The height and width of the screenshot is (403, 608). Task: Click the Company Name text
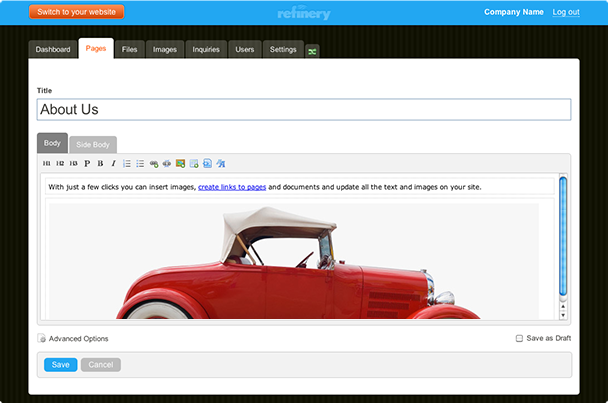[x=514, y=12]
